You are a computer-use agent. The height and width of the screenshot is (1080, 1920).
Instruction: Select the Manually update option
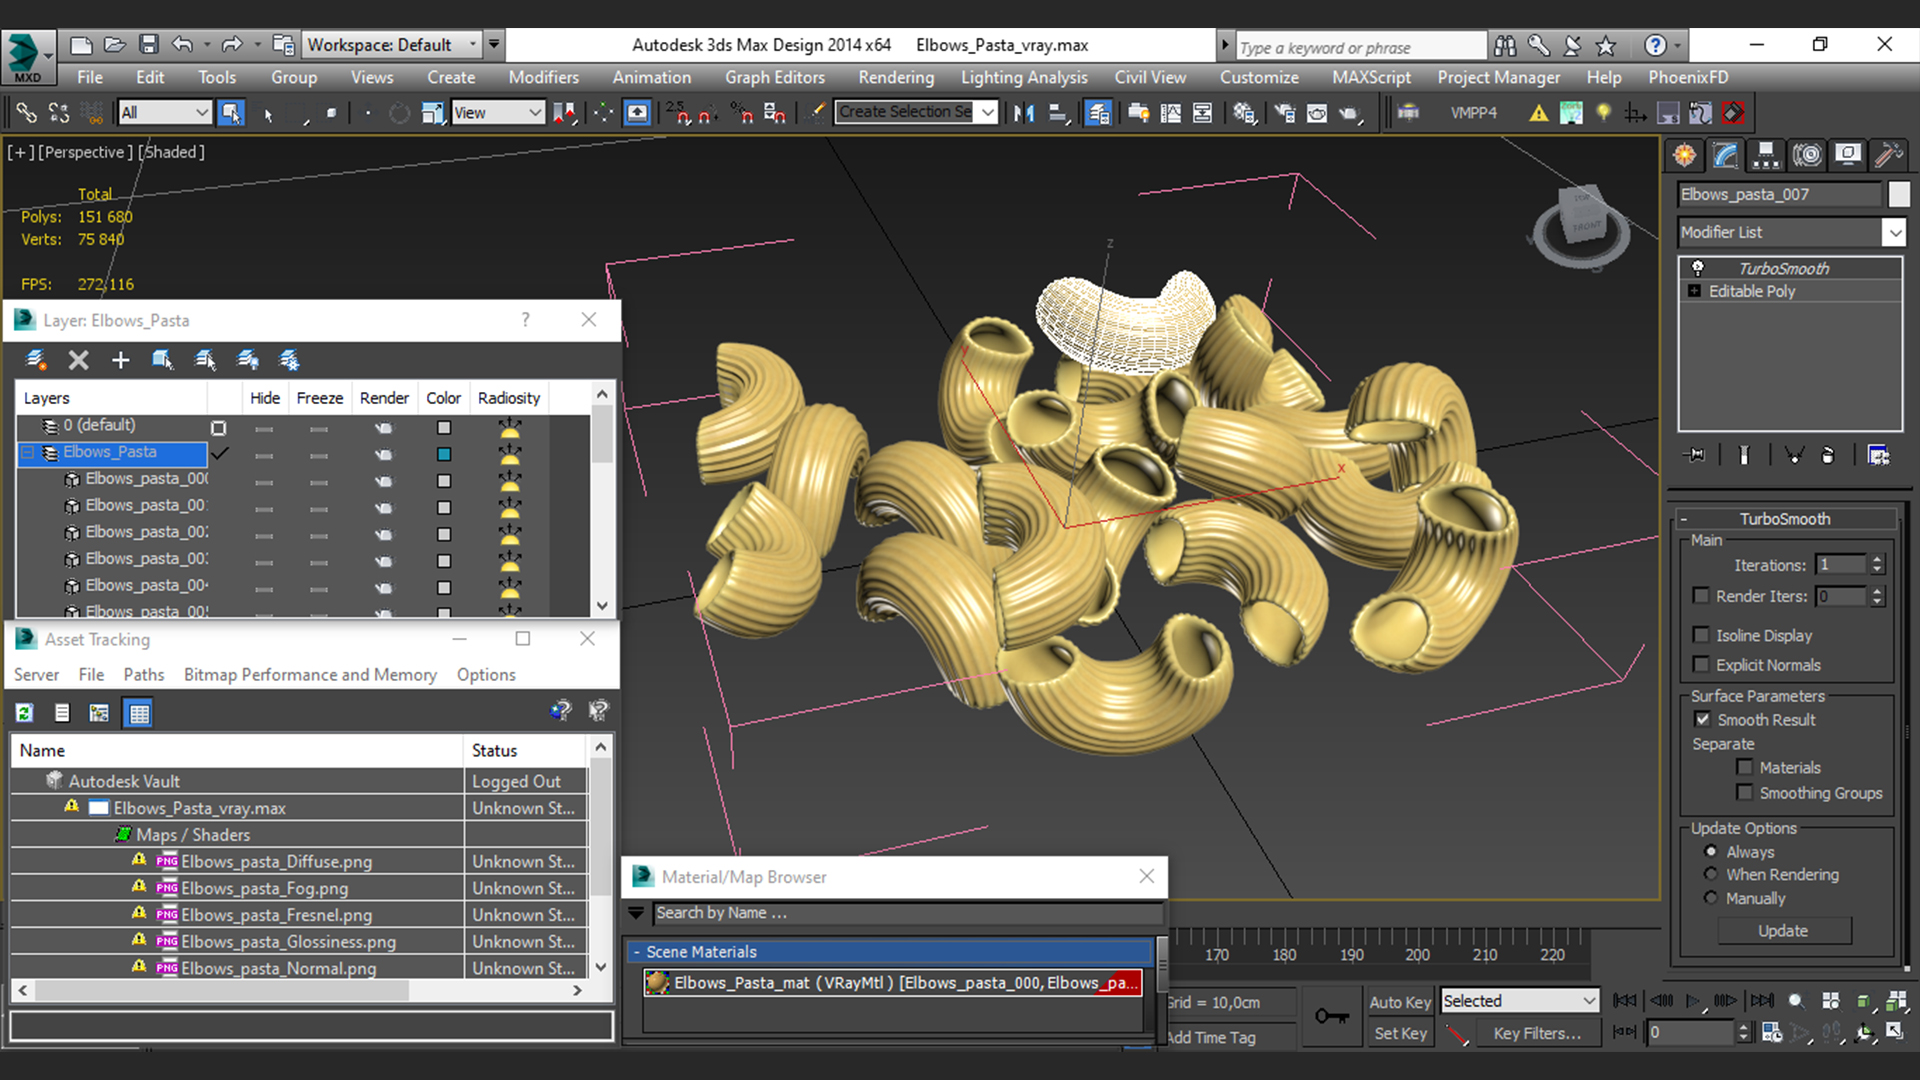coord(1711,898)
